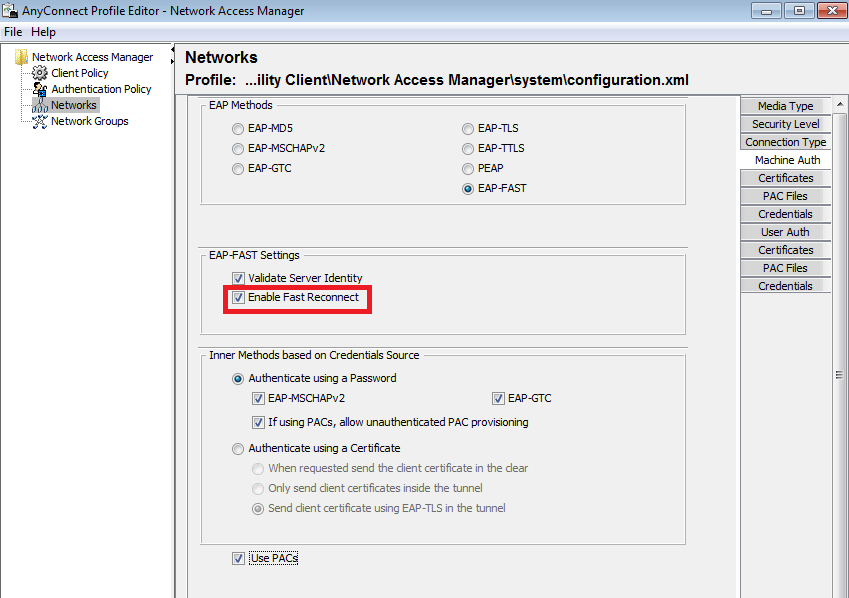Open Credentials tab below Machine Auth
The width and height of the screenshot is (849, 598).
(785, 214)
